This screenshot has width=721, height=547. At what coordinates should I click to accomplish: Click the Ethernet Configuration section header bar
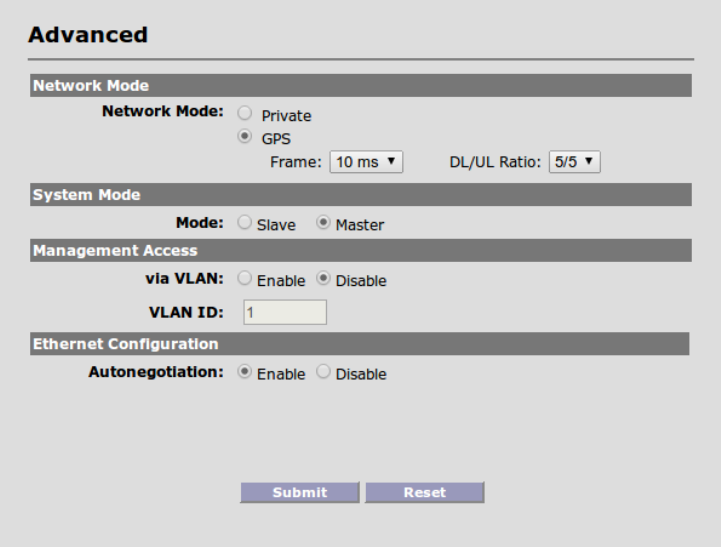(x=360, y=344)
